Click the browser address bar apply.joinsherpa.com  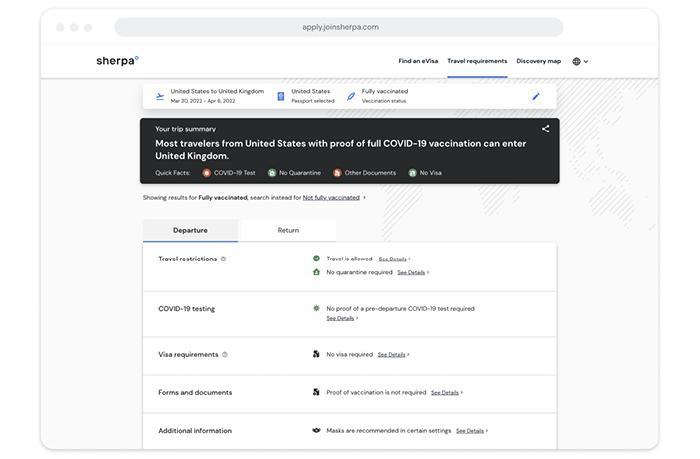[x=339, y=27]
